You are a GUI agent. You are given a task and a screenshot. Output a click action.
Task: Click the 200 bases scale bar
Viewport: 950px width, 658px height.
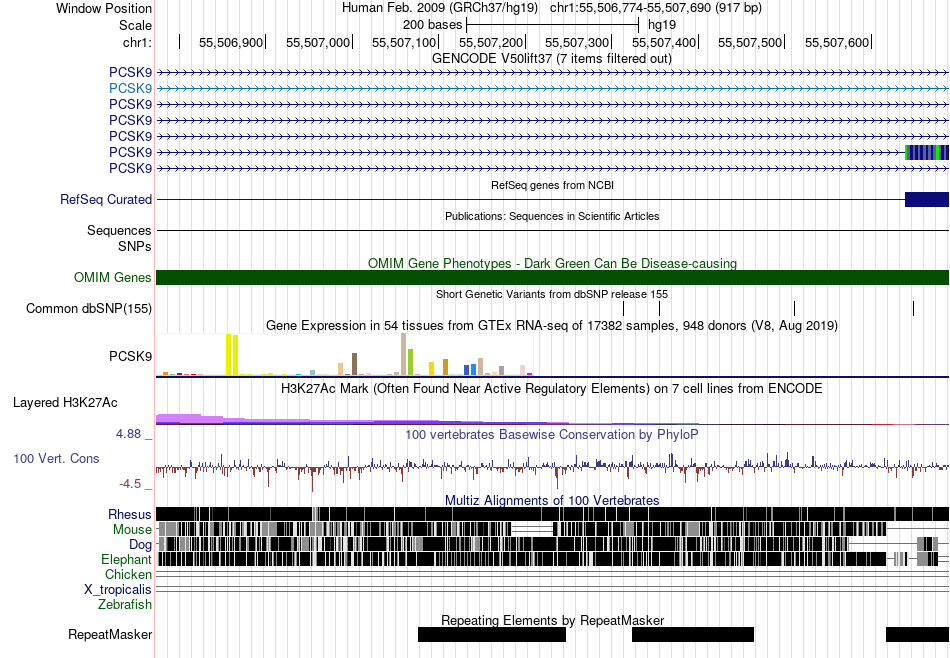click(553, 25)
